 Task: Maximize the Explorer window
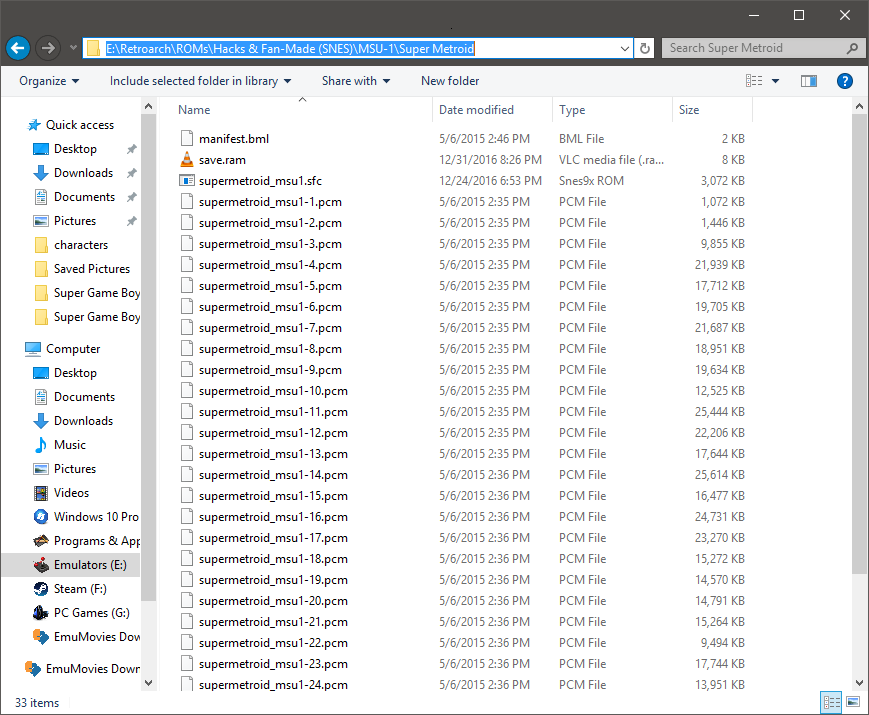click(799, 15)
